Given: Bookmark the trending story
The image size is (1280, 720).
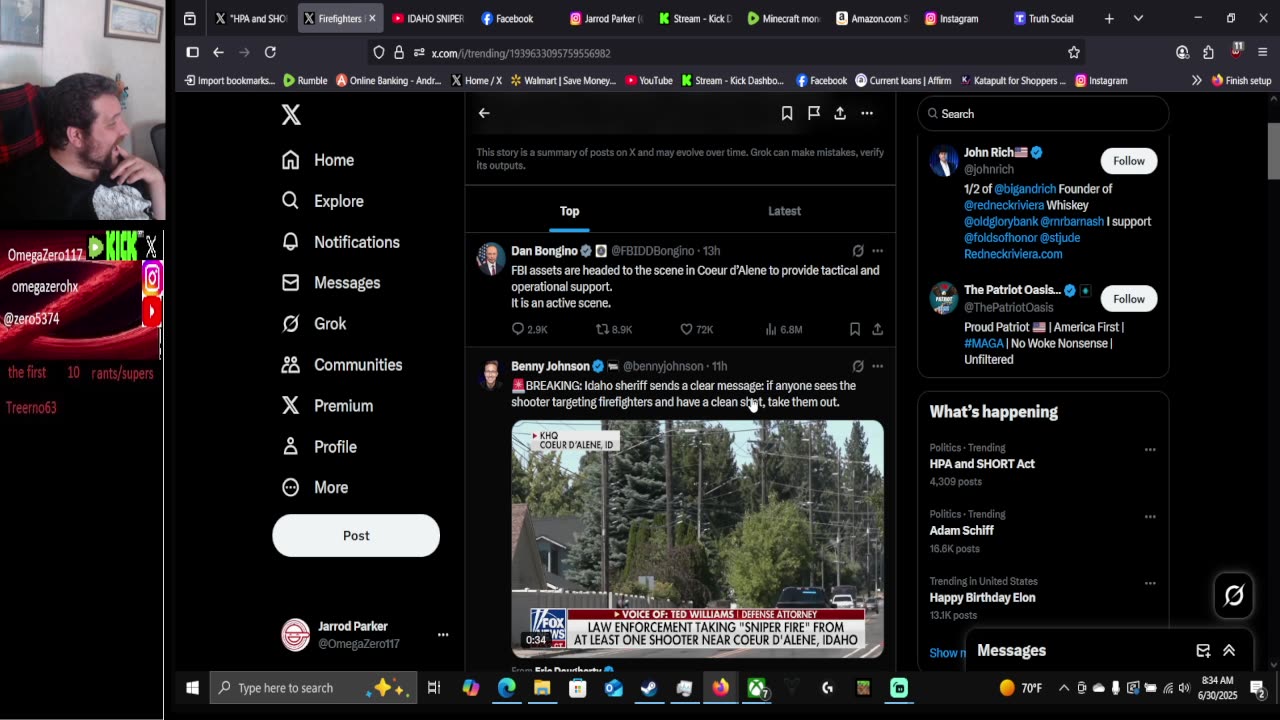Looking at the screenshot, I should click(x=787, y=114).
